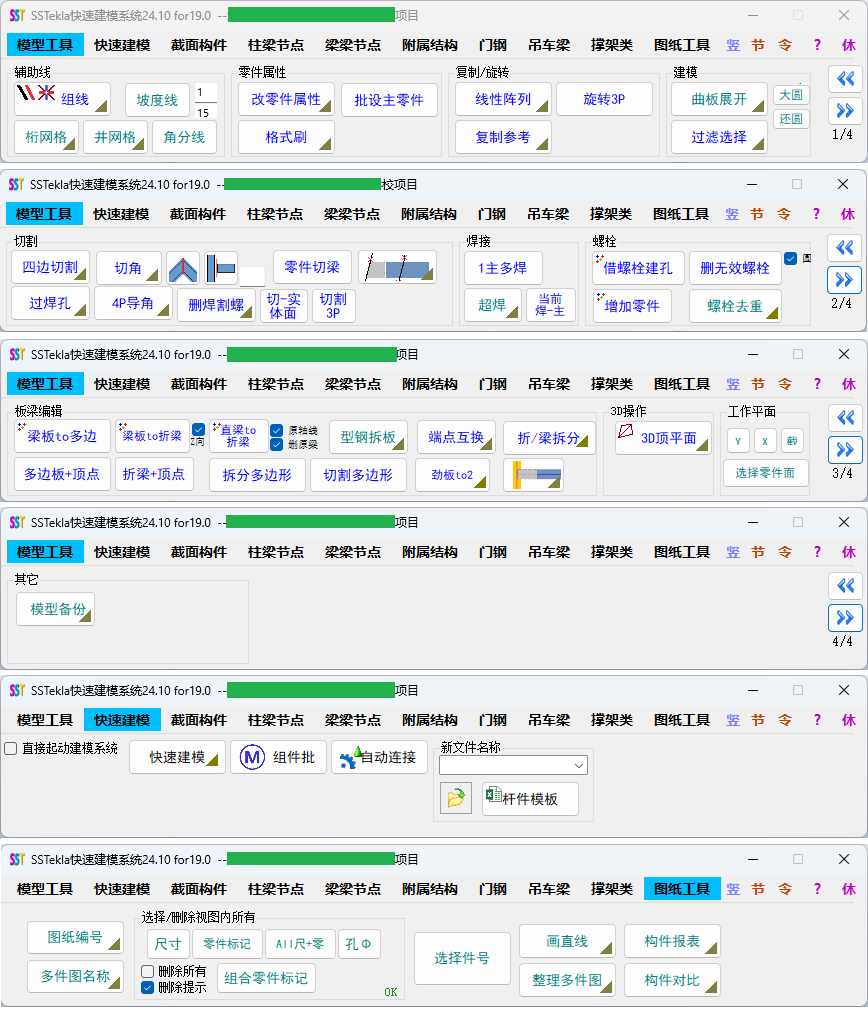Click the next-page arrow beside 3/4

(x=845, y=450)
